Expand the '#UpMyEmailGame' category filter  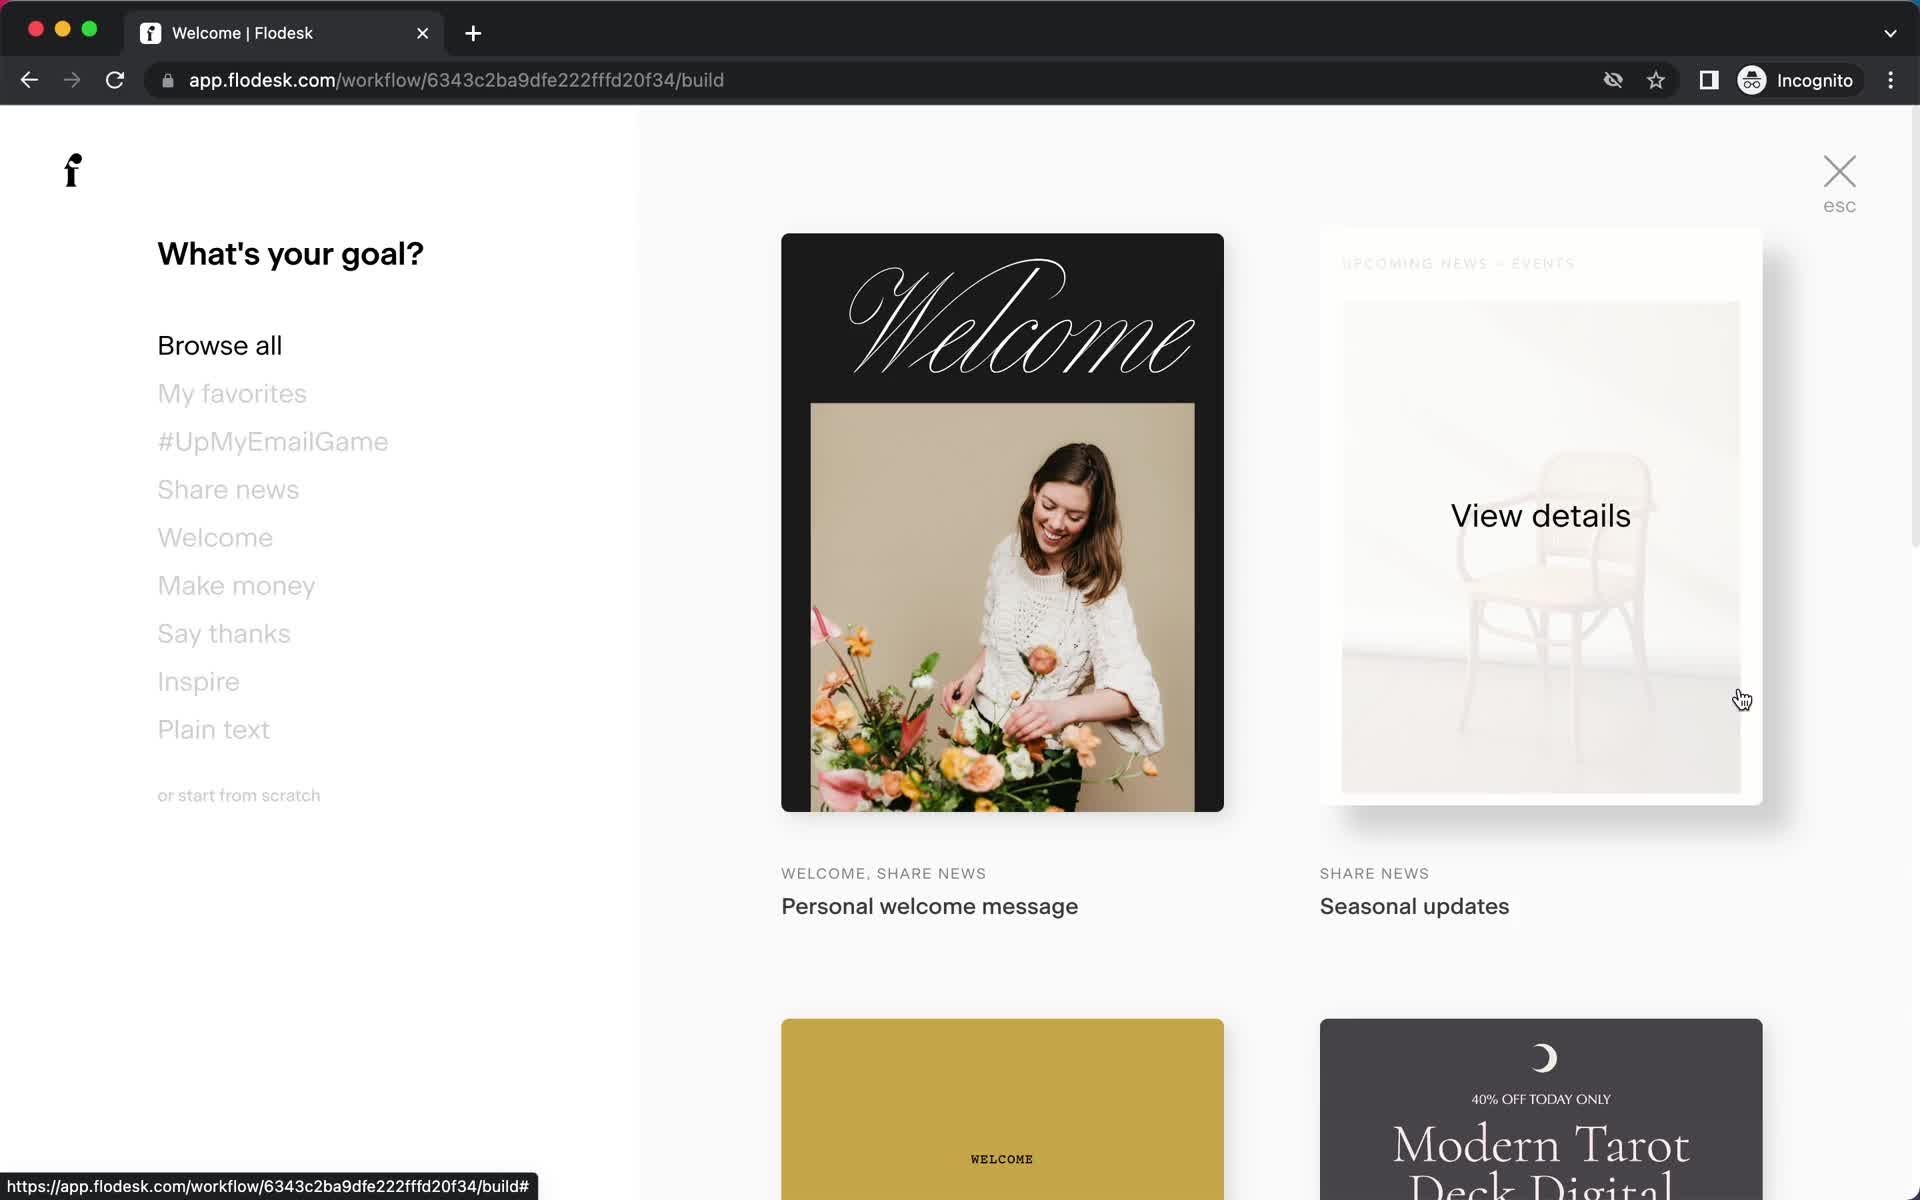click(x=272, y=441)
